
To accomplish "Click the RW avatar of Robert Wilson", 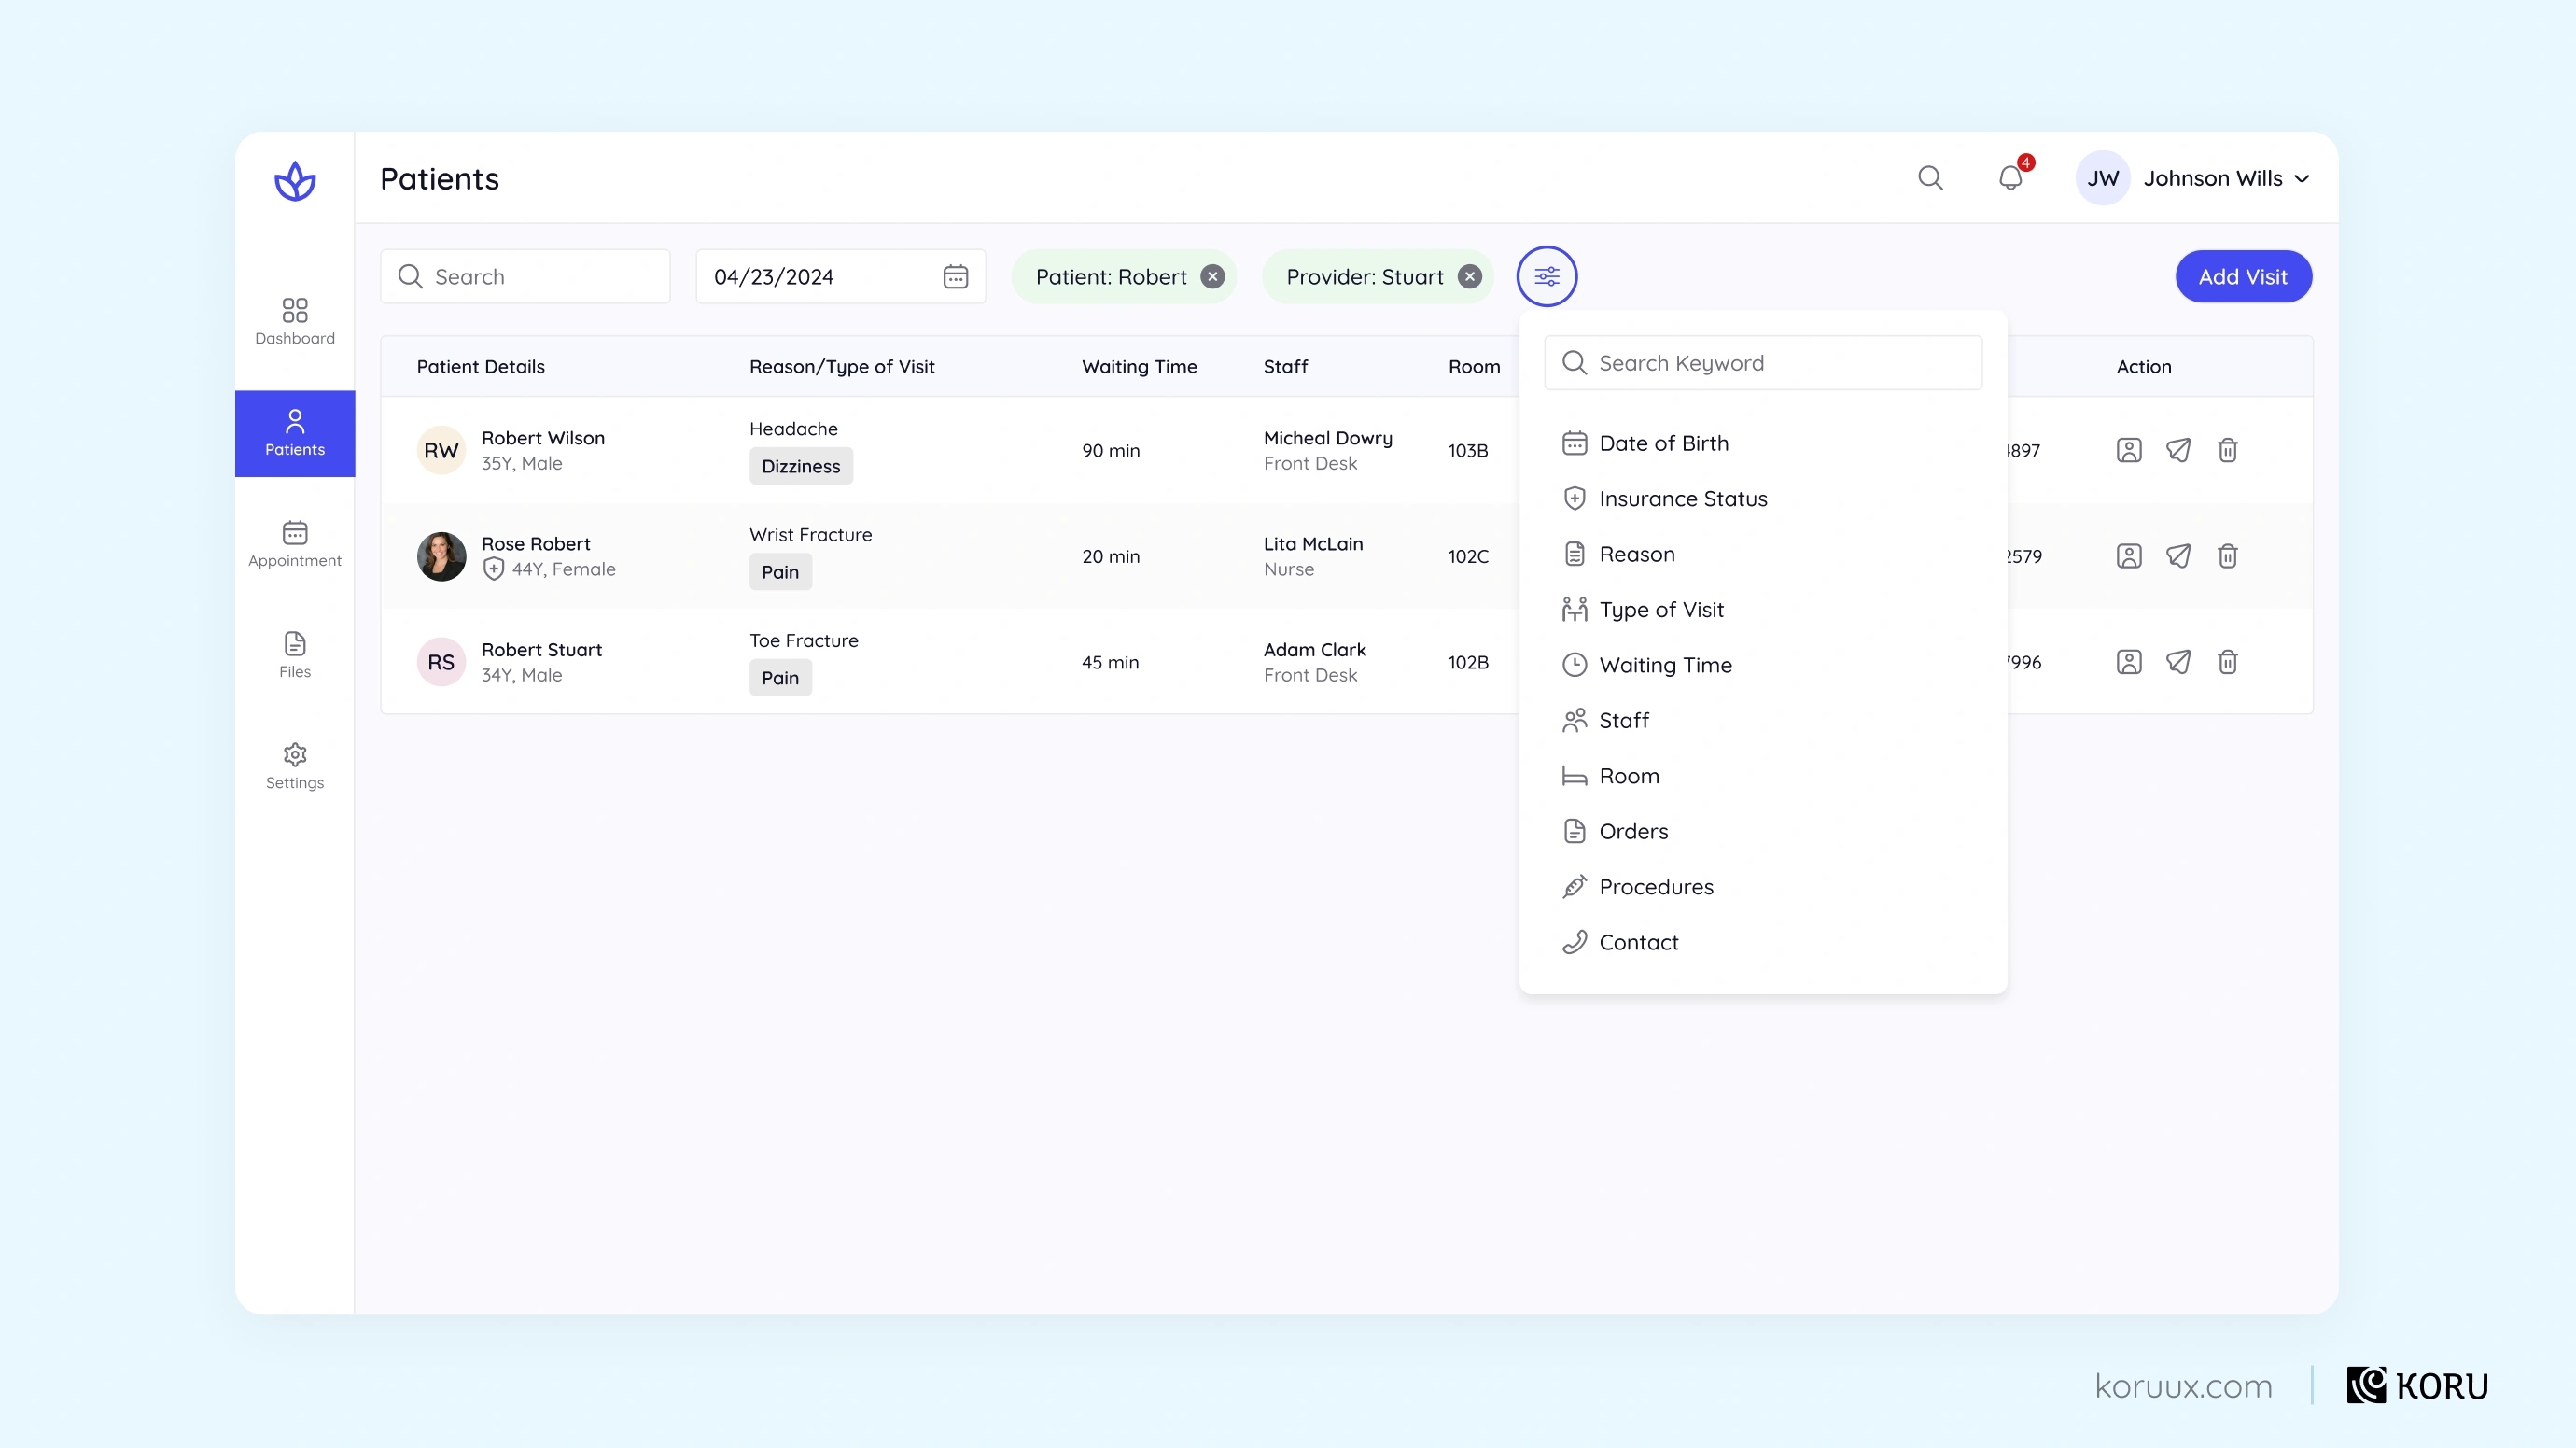I will click(441, 450).
